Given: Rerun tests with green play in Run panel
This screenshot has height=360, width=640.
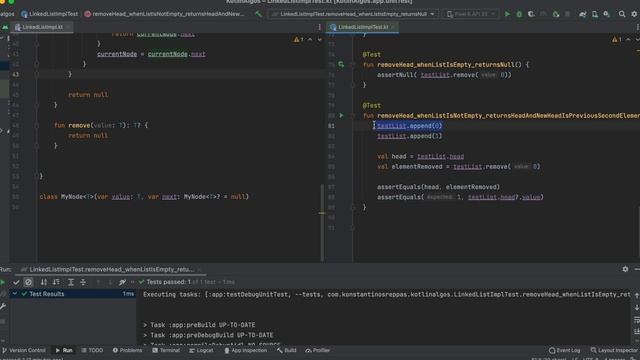Looking at the screenshot, I should point(3,282).
